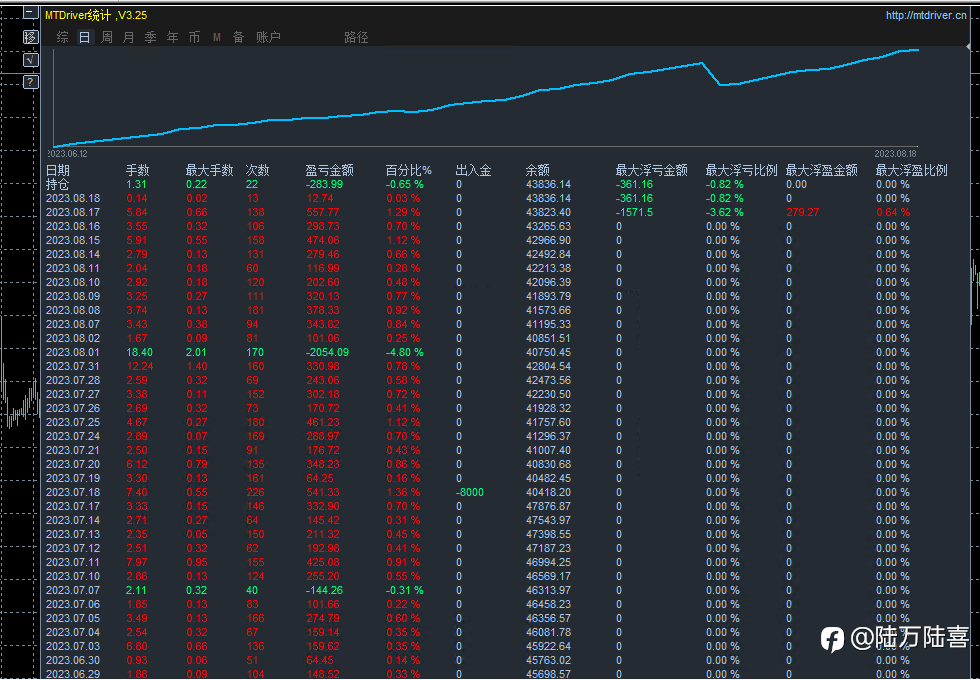This screenshot has width=980, height=680.
Task: Click the 盈亏金额 column header
Action: click(329, 170)
